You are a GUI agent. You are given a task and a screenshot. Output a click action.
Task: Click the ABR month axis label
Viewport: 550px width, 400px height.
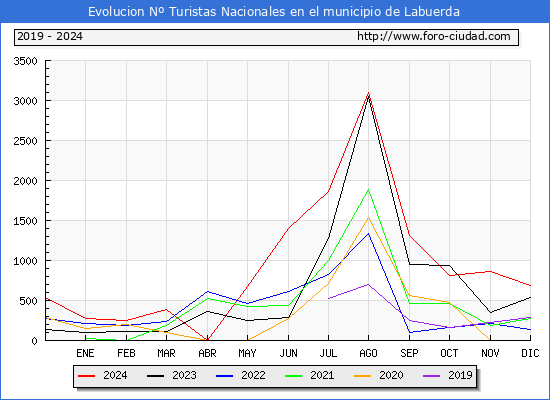207,353
